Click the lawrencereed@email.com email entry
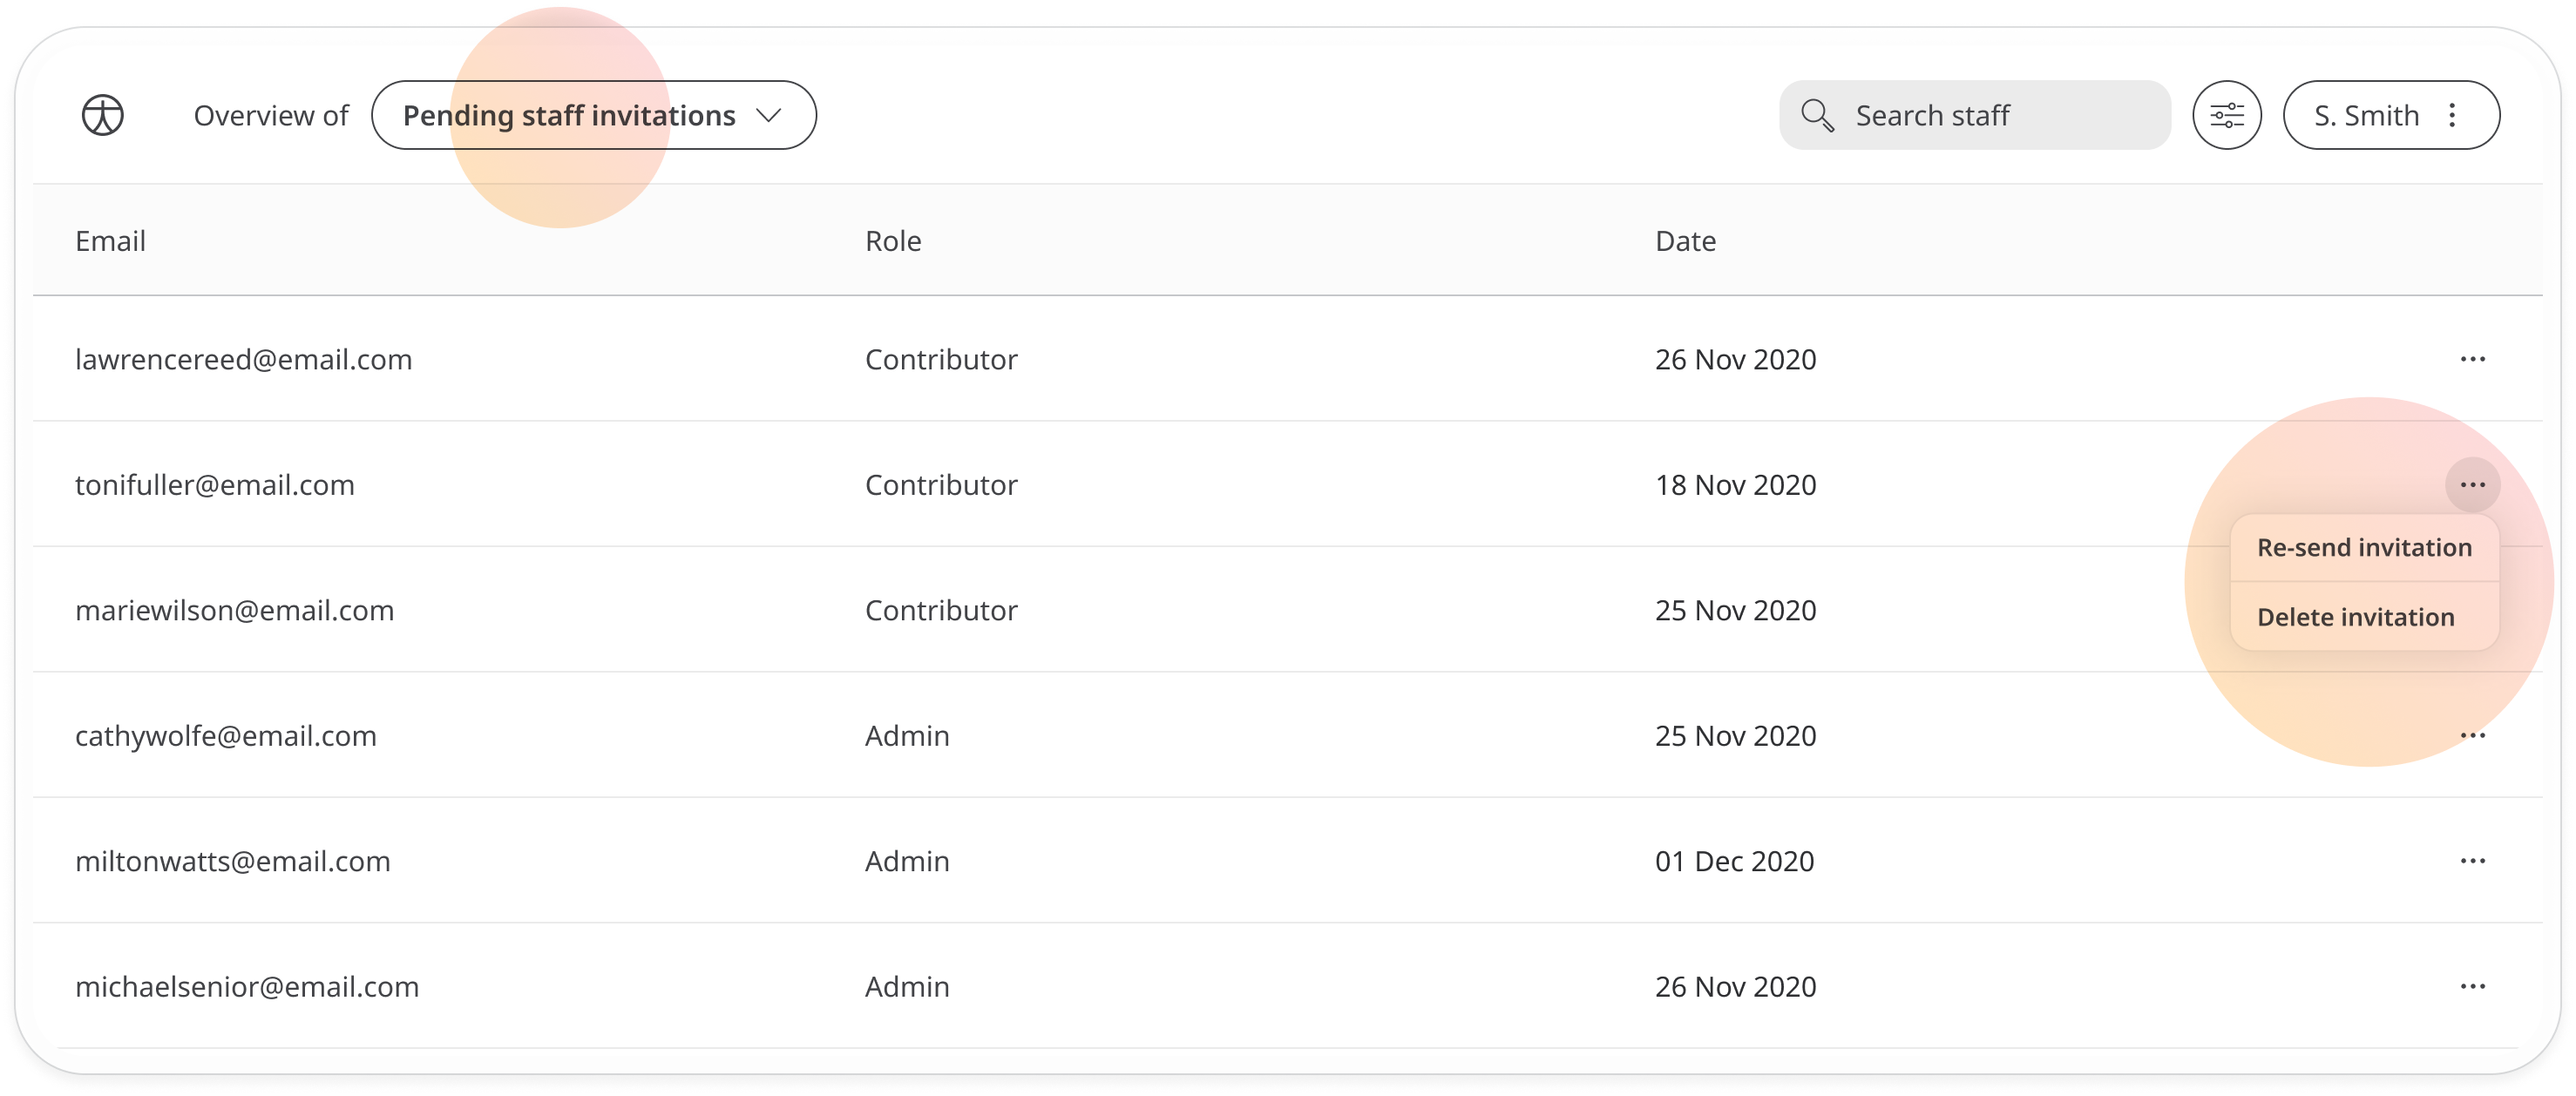Image resolution: width=2576 pixels, height=1096 pixels. pyautogui.click(x=243, y=359)
